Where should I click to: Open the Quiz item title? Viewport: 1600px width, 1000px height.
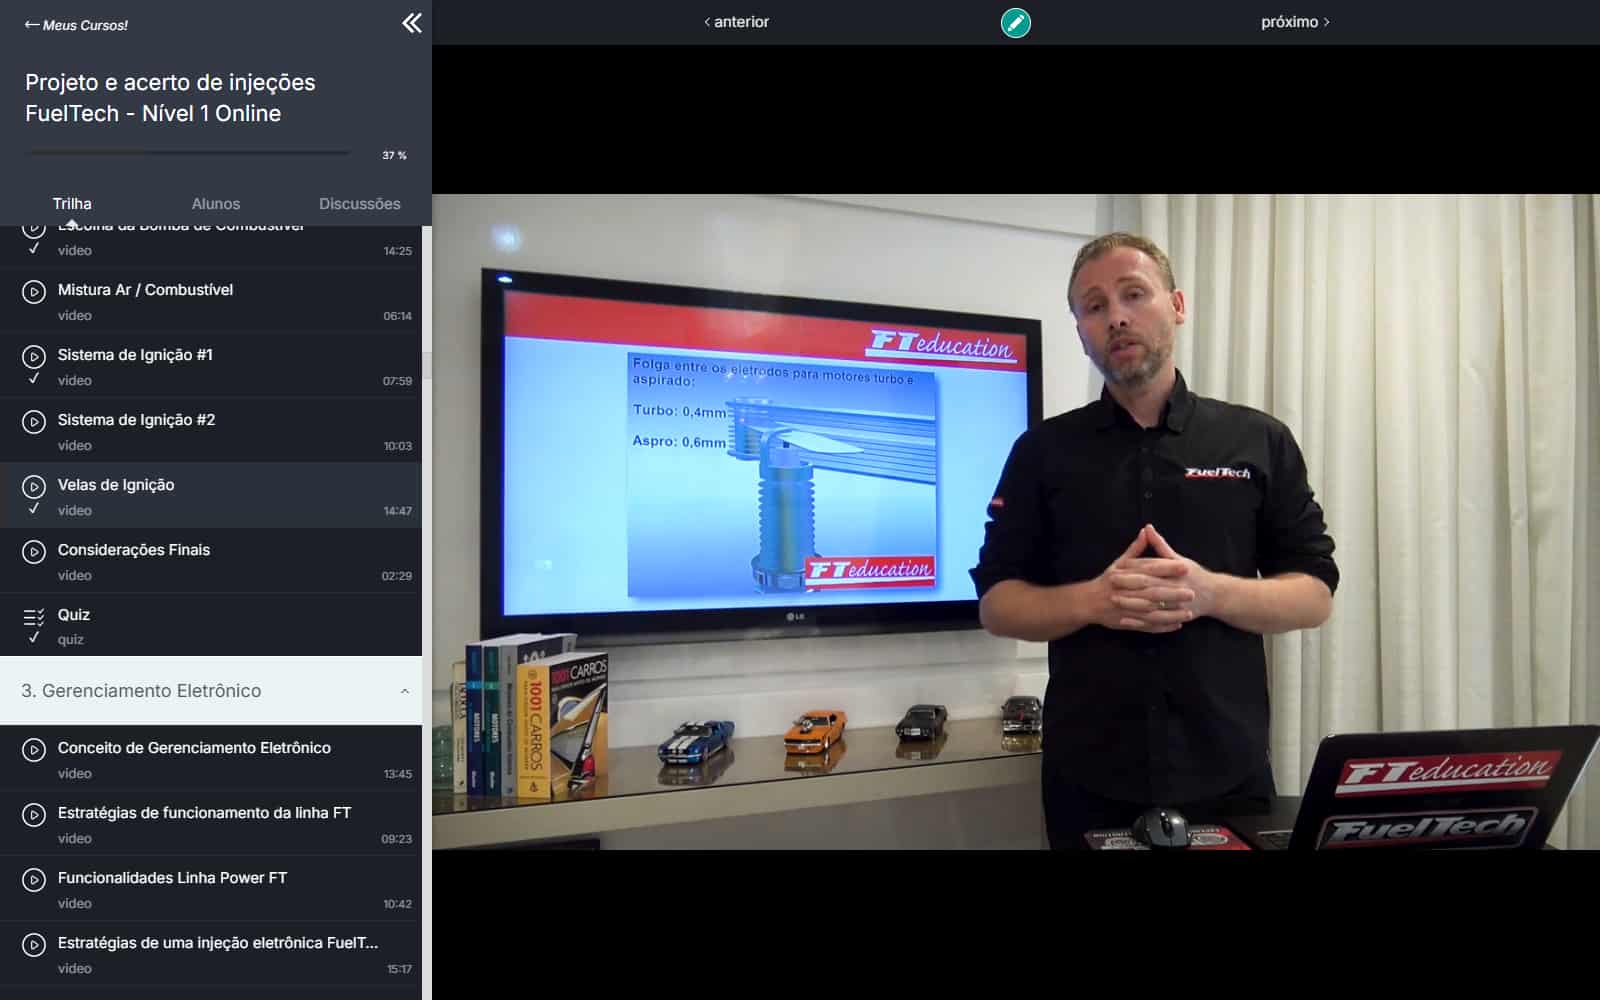[x=74, y=615]
